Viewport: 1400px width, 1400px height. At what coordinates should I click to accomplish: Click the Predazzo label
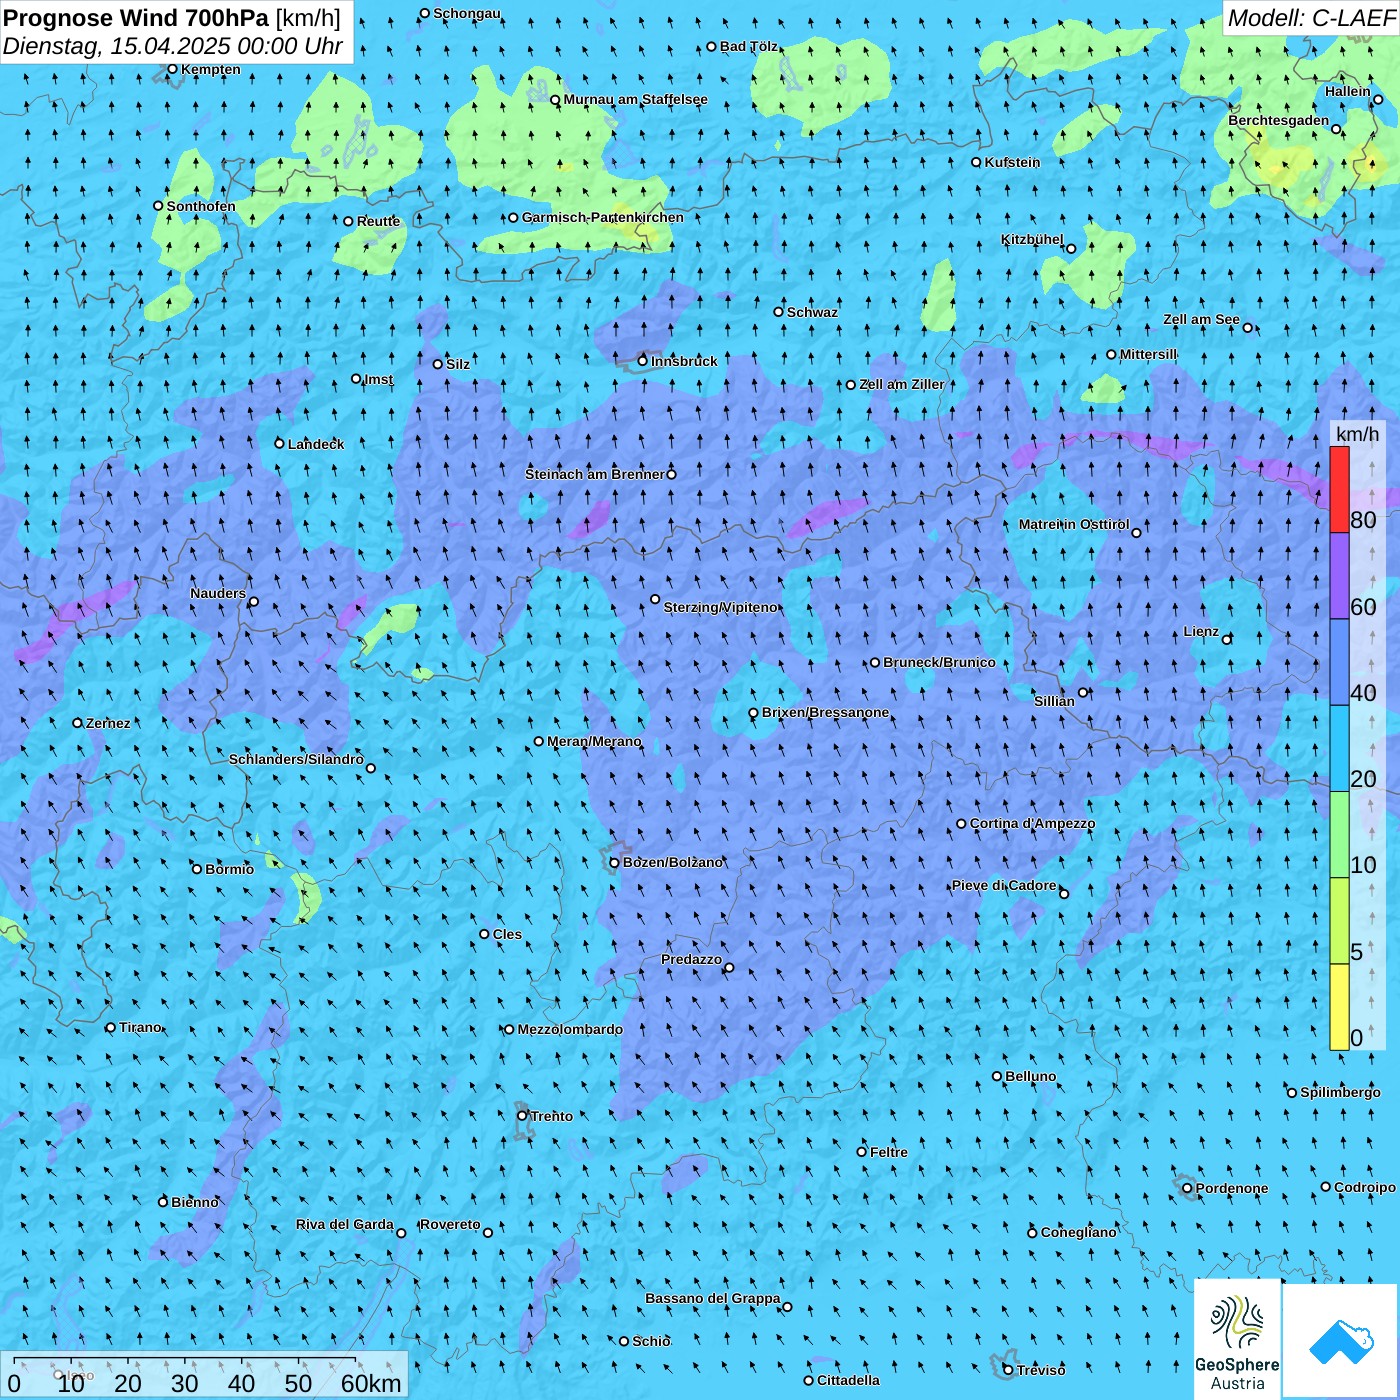(x=691, y=959)
